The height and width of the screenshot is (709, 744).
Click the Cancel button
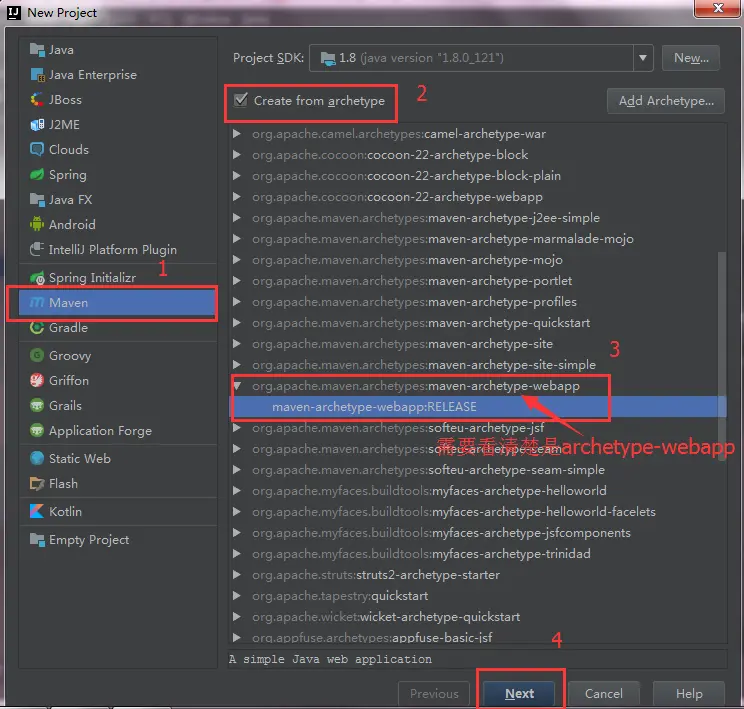(604, 693)
